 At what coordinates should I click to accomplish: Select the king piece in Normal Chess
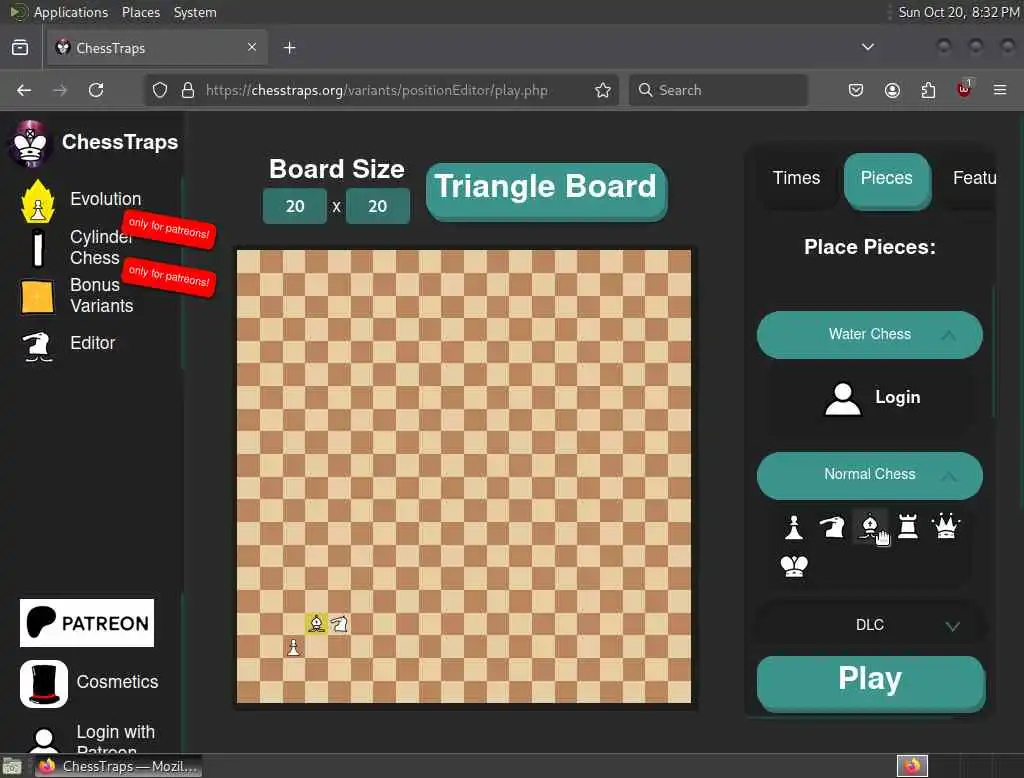794,566
